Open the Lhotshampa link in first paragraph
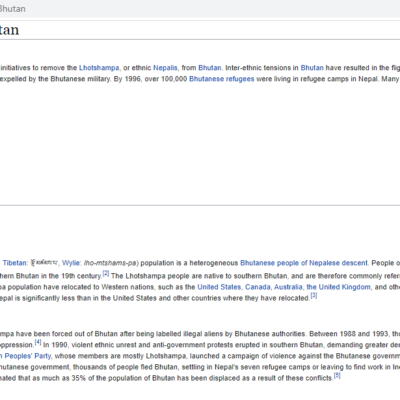400x400 pixels. tap(99, 68)
